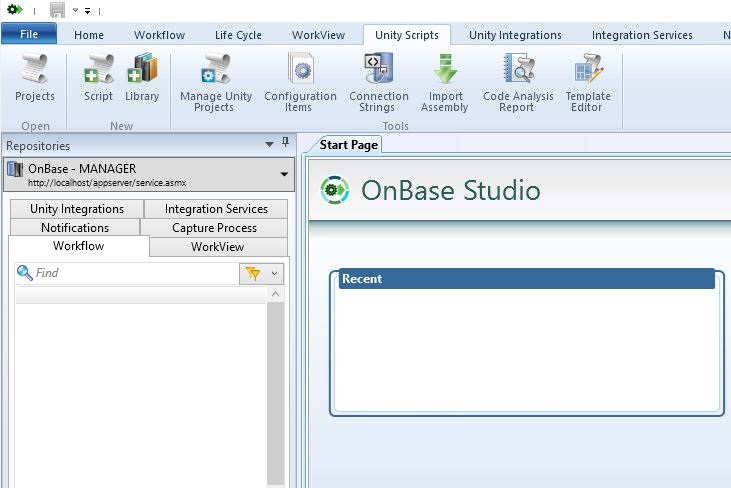The image size is (731, 488).
Task: Select the Workflow repository tab
Action: tap(78, 246)
